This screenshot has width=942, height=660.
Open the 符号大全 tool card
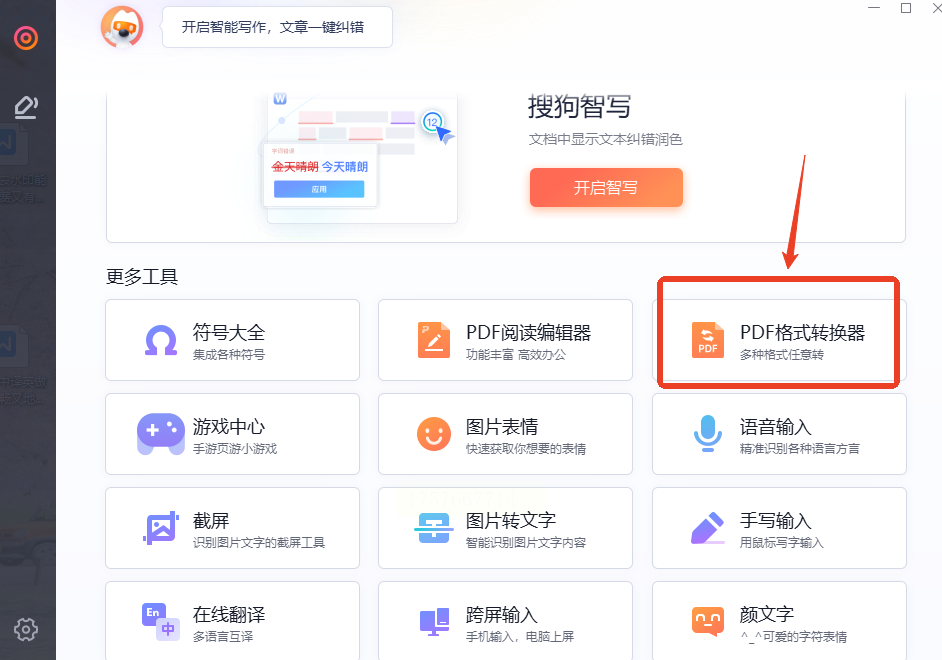point(232,340)
